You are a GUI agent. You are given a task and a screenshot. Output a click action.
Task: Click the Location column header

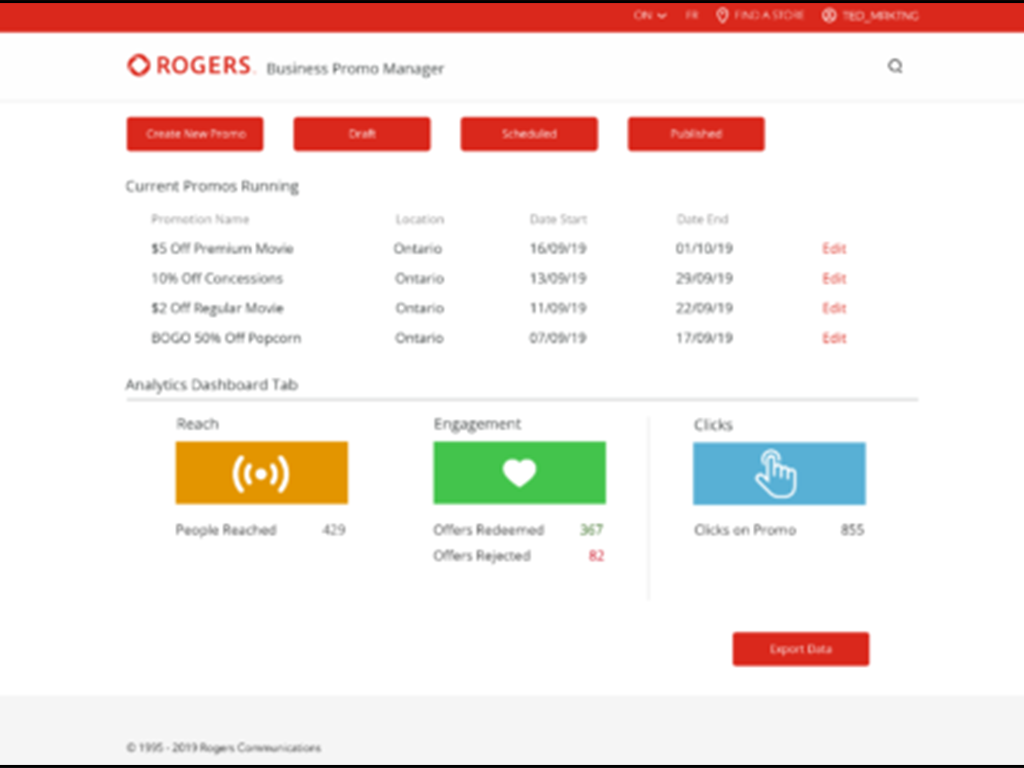[x=419, y=219]
